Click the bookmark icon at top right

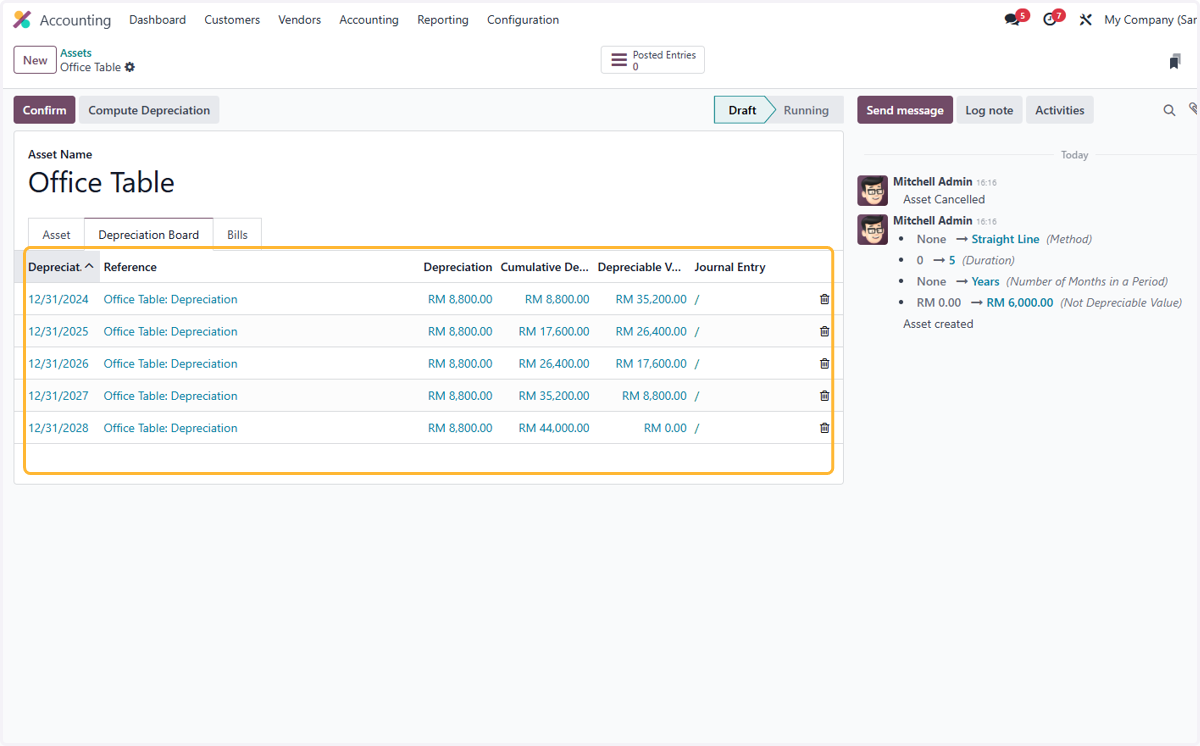tap(1174, 62)
